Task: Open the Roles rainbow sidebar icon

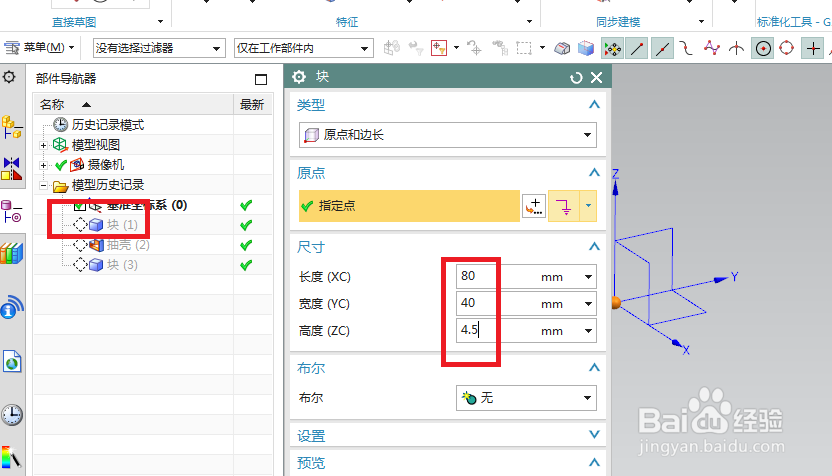Action: pyautogui.click(x=11, y=457)
